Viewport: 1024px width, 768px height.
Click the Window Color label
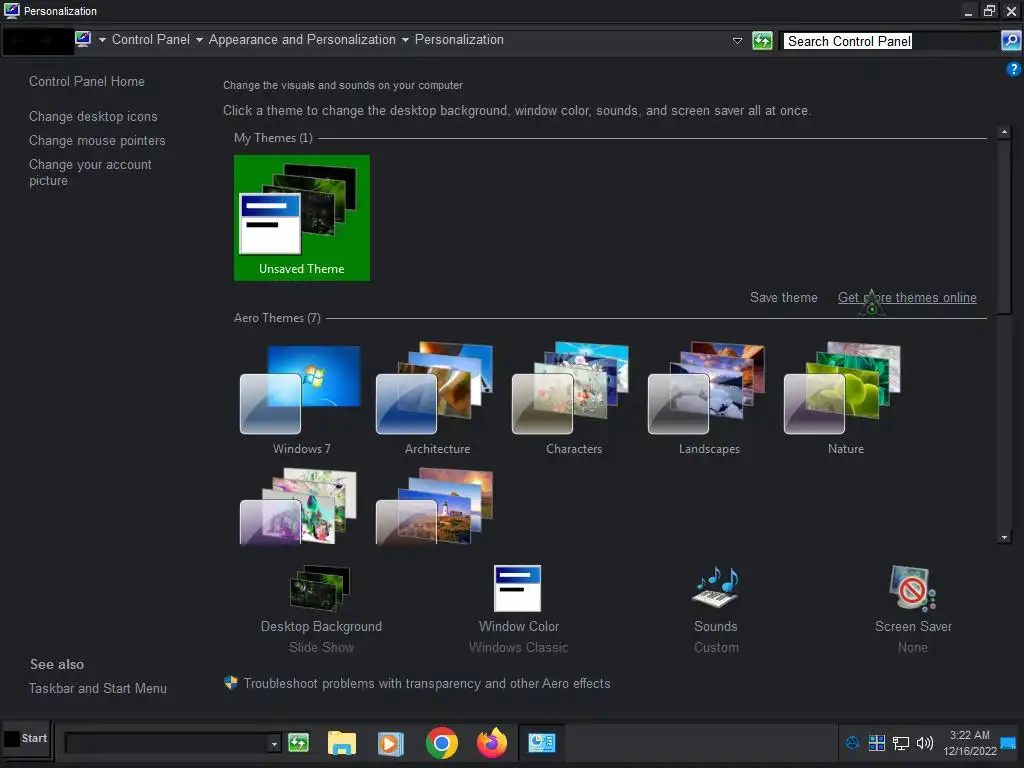click(519, 626)
